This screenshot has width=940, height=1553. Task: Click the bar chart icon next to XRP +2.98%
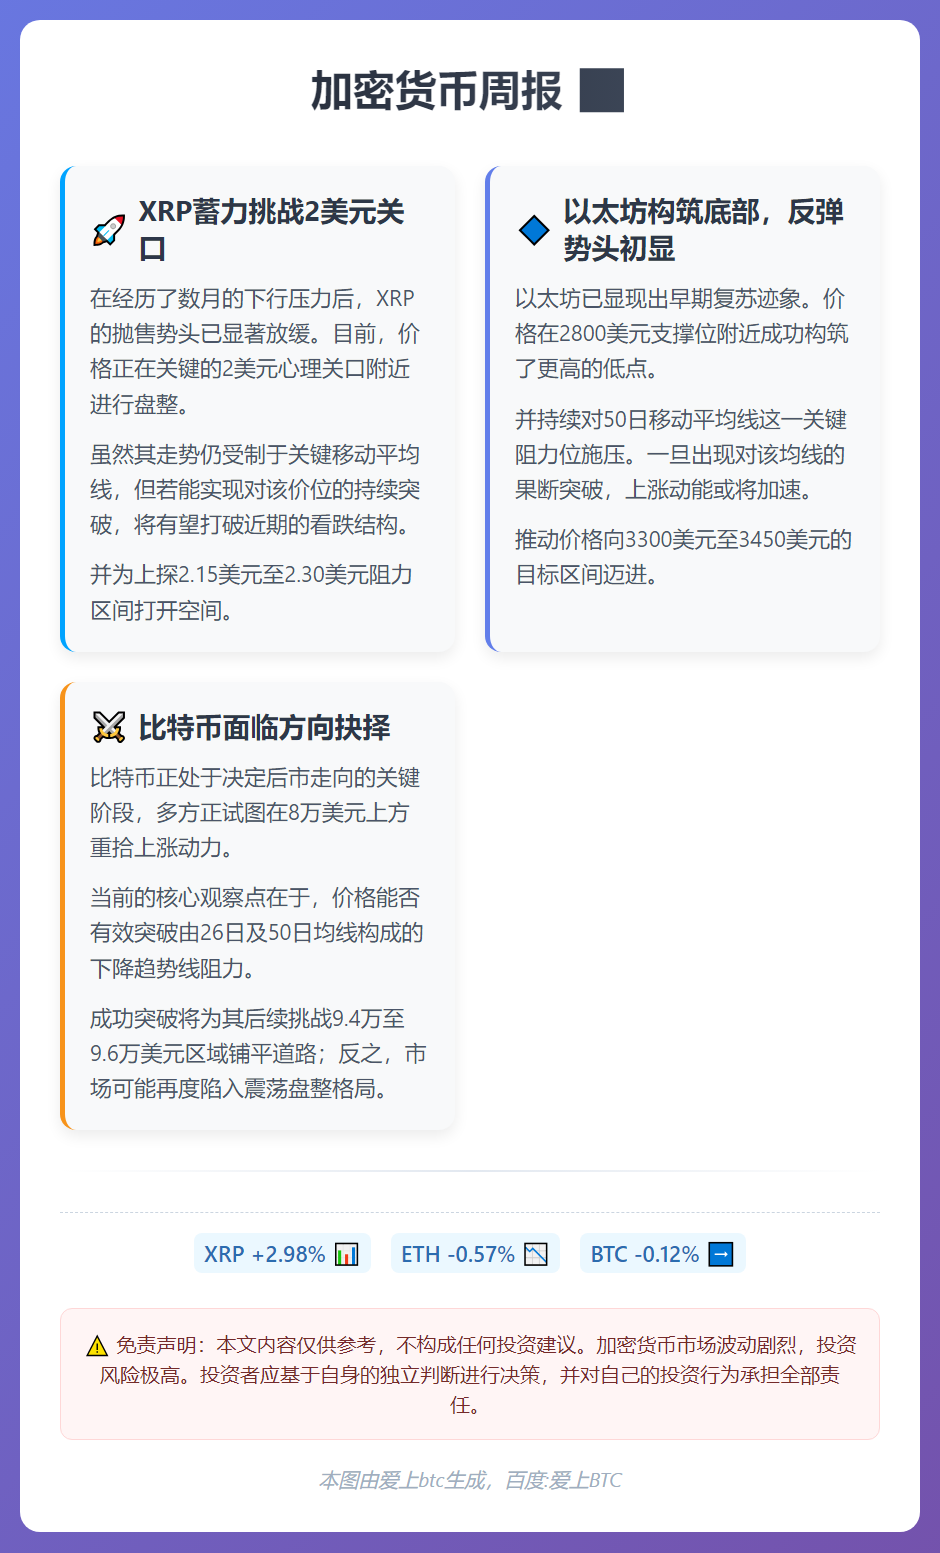pyautogui.click(x=346, y=1254)
